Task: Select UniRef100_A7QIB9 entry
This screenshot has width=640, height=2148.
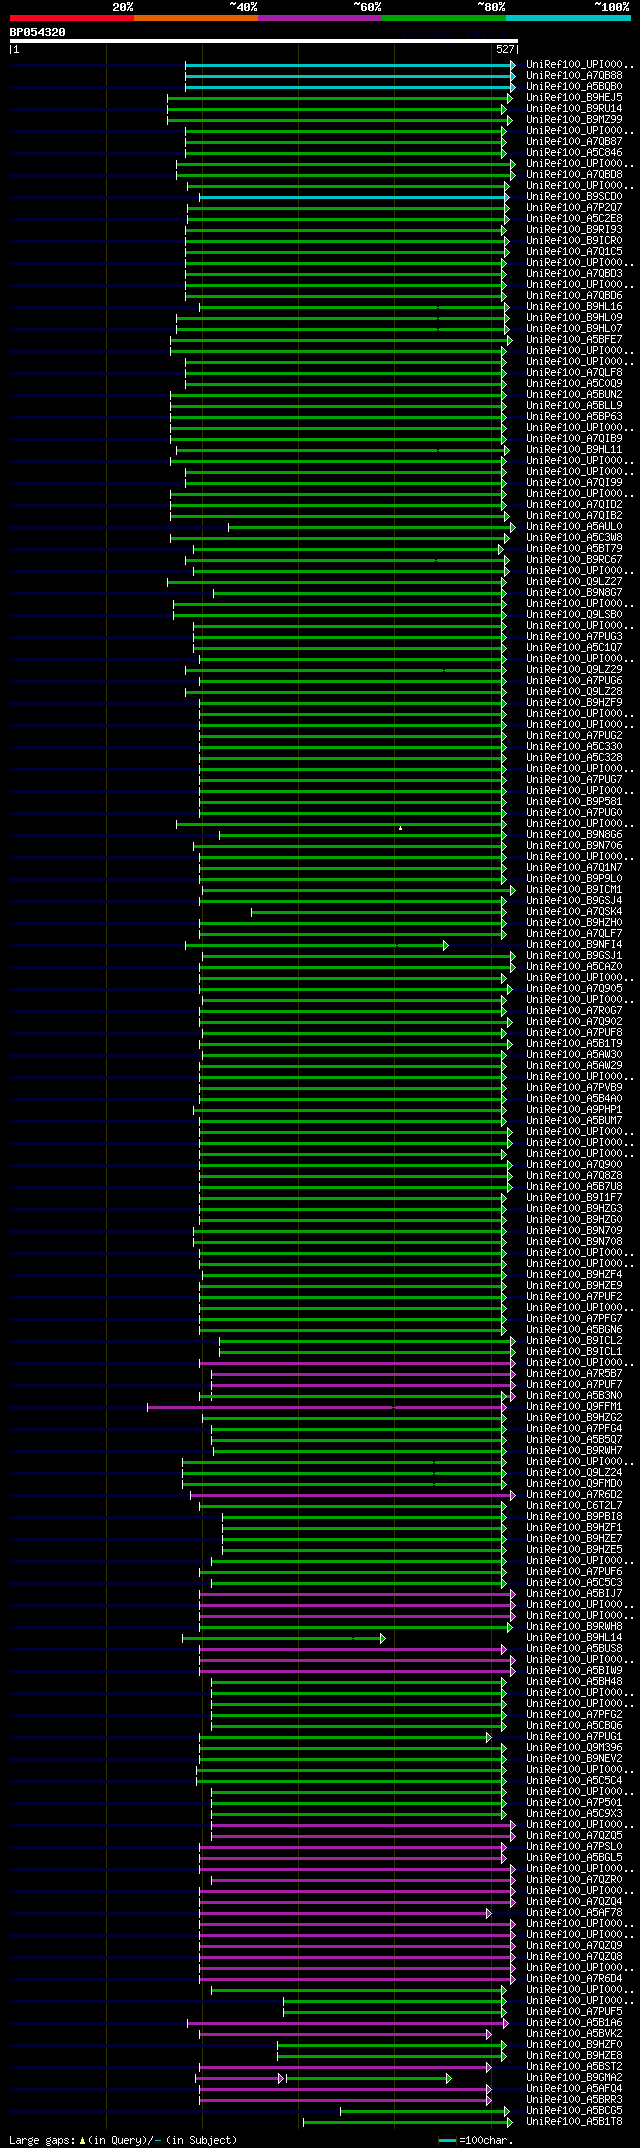Action: click(x=574, y=438)
